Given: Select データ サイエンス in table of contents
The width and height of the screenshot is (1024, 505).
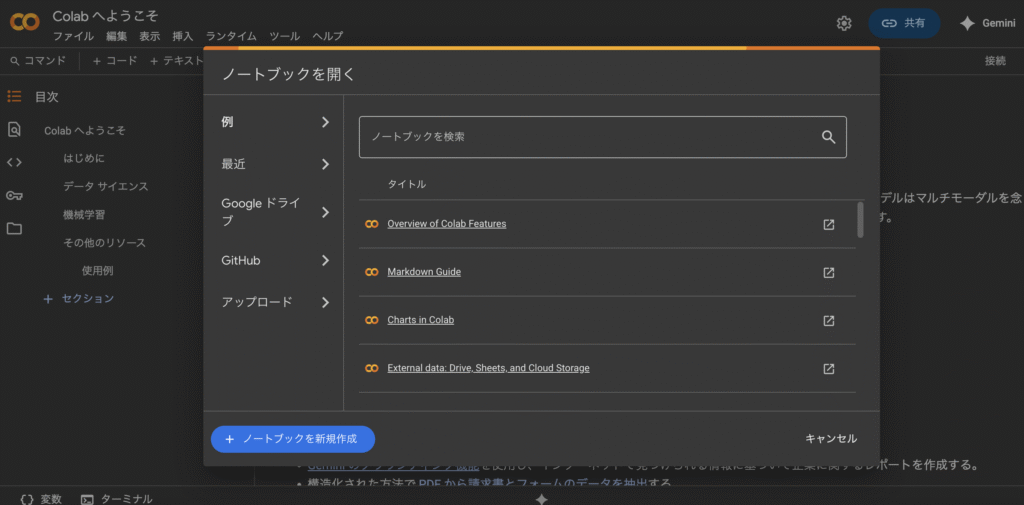Looking at the screenshot, I should (106, 187).
